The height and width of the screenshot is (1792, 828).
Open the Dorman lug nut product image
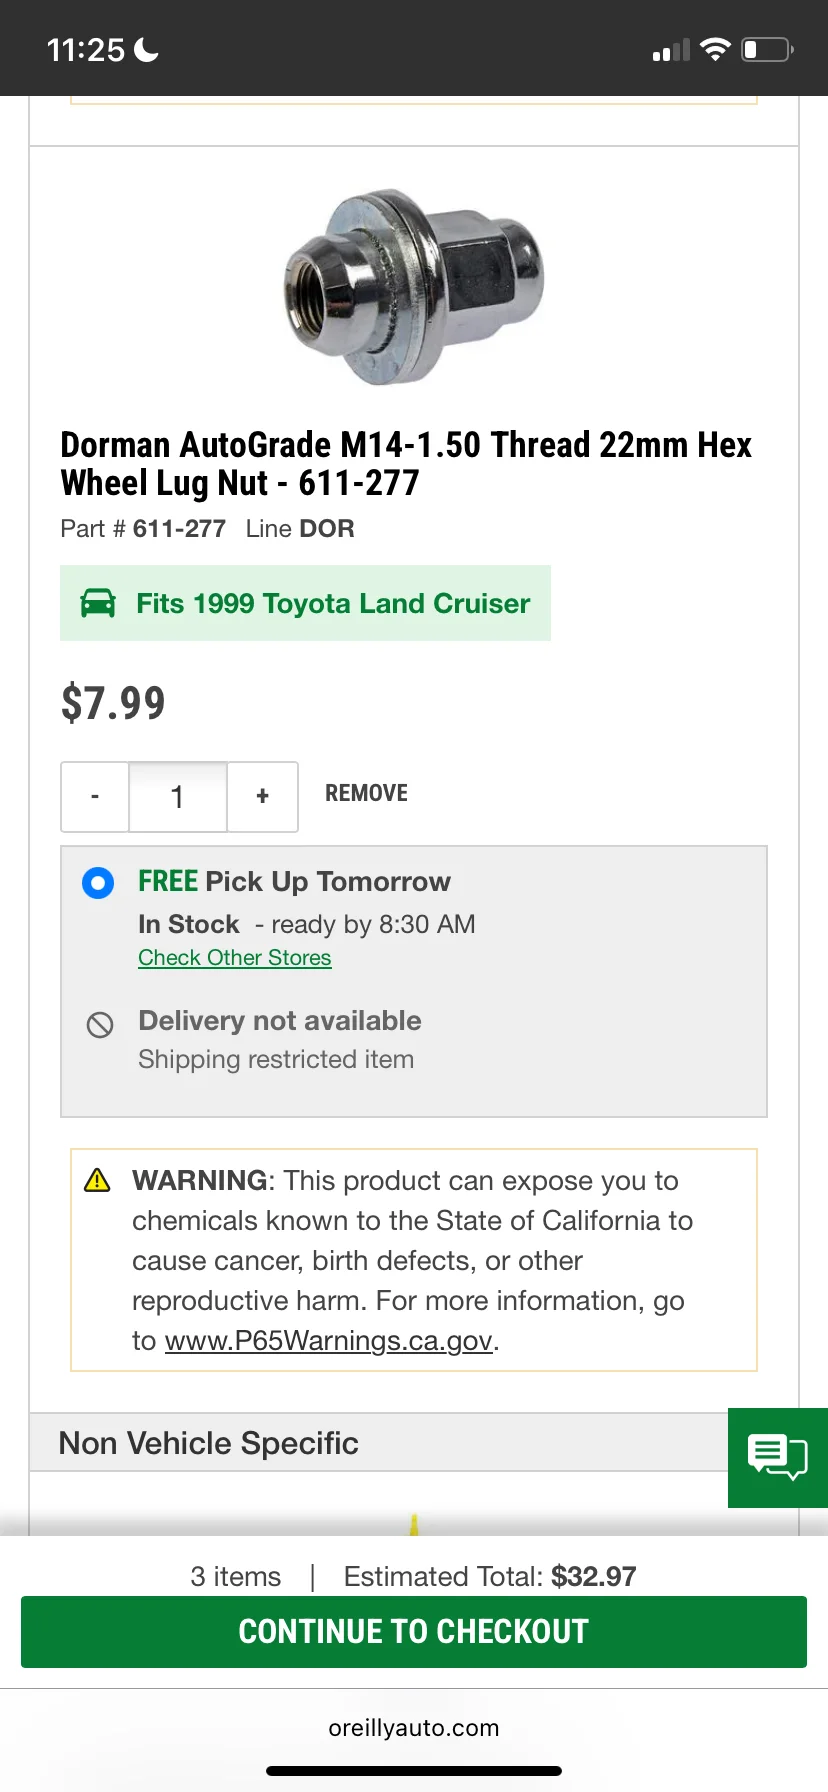(x=414, y=287)
